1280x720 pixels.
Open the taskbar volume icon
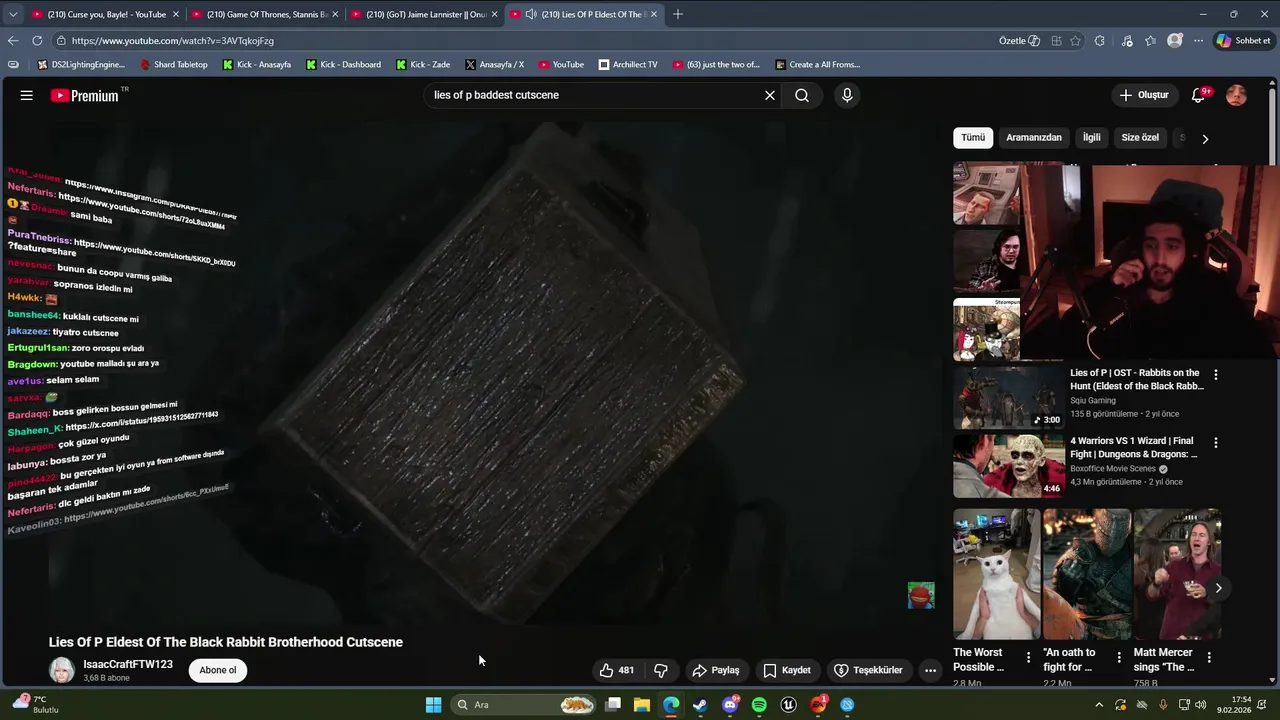point(1200,705)
